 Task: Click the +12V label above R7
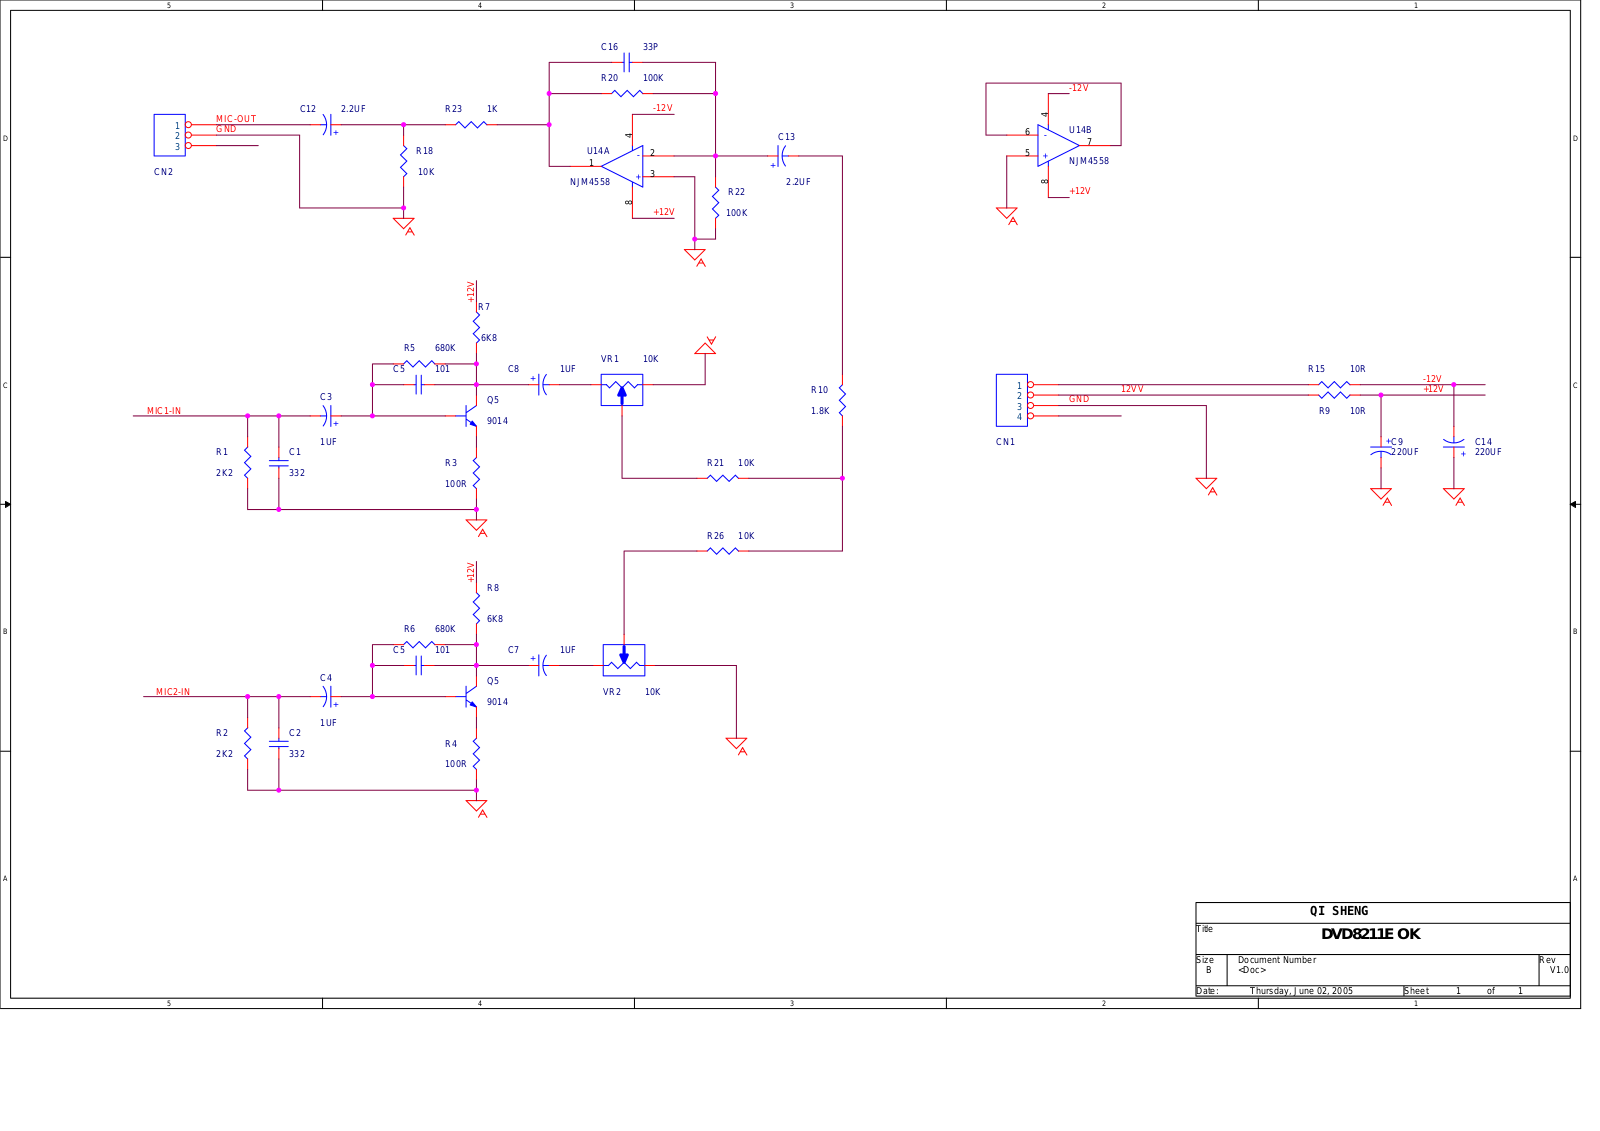(x=471, y=292)
